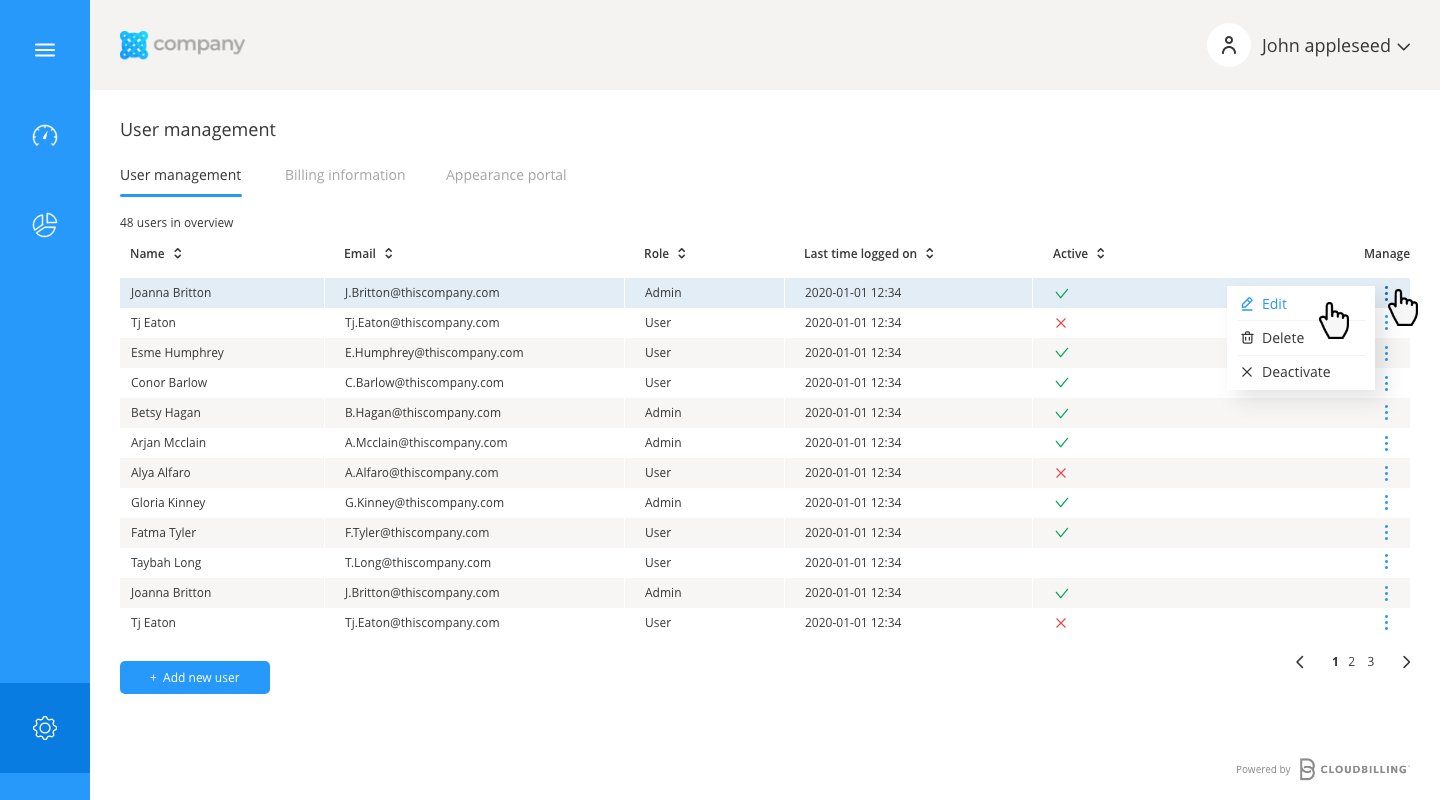Viewport: 1440px width, 800px height.
Task: Click the green active checkmark for Fatma Tyler
Action: coord(1062,533)
